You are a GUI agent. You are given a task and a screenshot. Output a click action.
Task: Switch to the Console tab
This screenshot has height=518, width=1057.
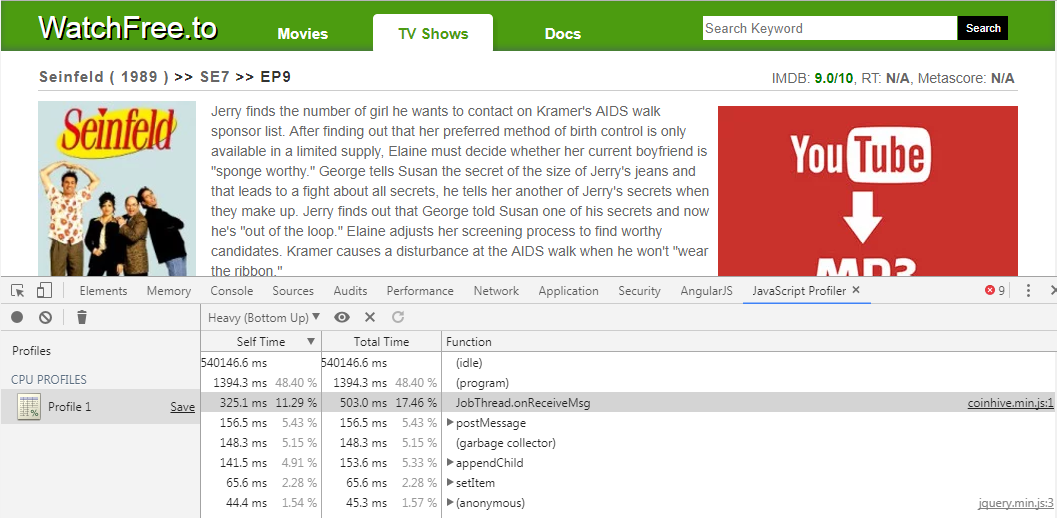click(x=232, y=291)
